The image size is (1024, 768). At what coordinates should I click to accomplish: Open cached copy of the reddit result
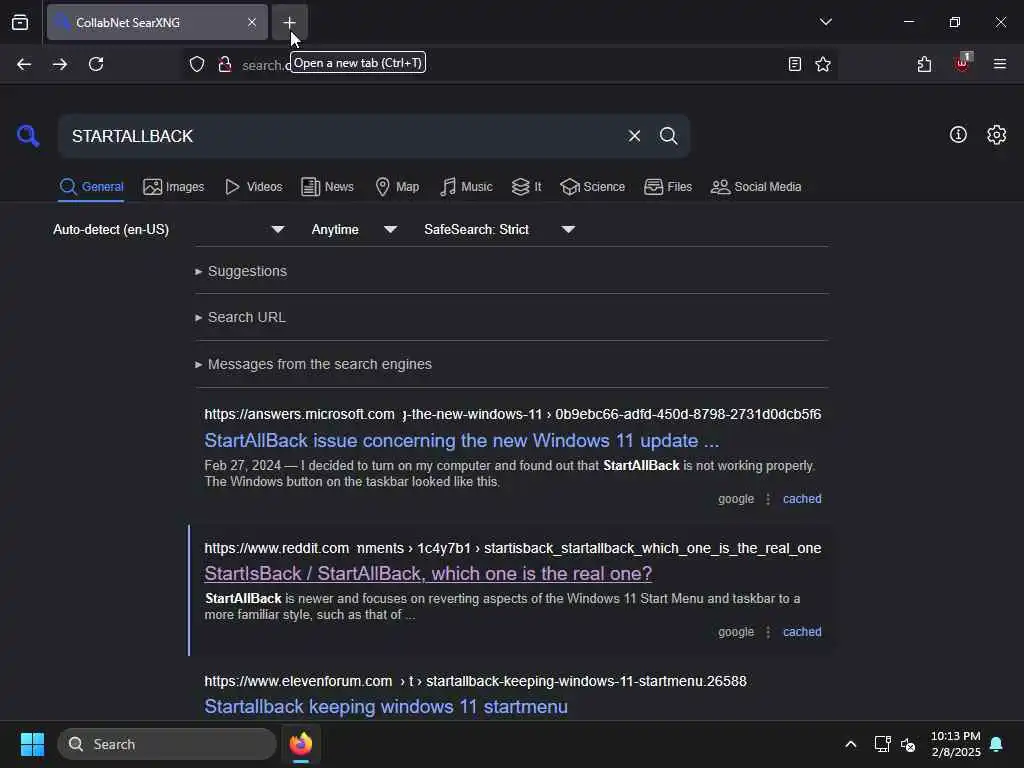pos(802,632)
